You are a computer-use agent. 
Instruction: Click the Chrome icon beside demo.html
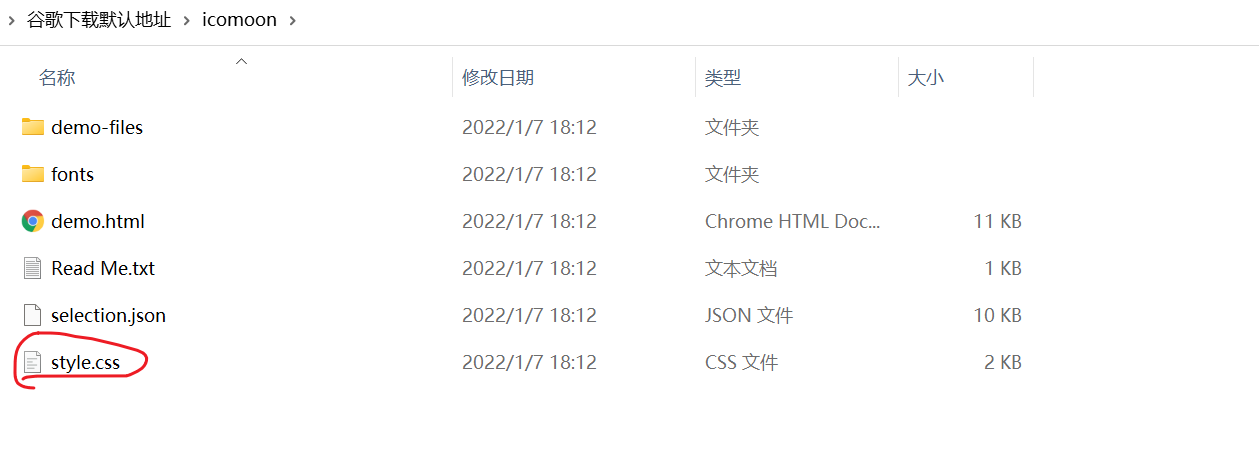pyautogui.click(x=33, y=221)
